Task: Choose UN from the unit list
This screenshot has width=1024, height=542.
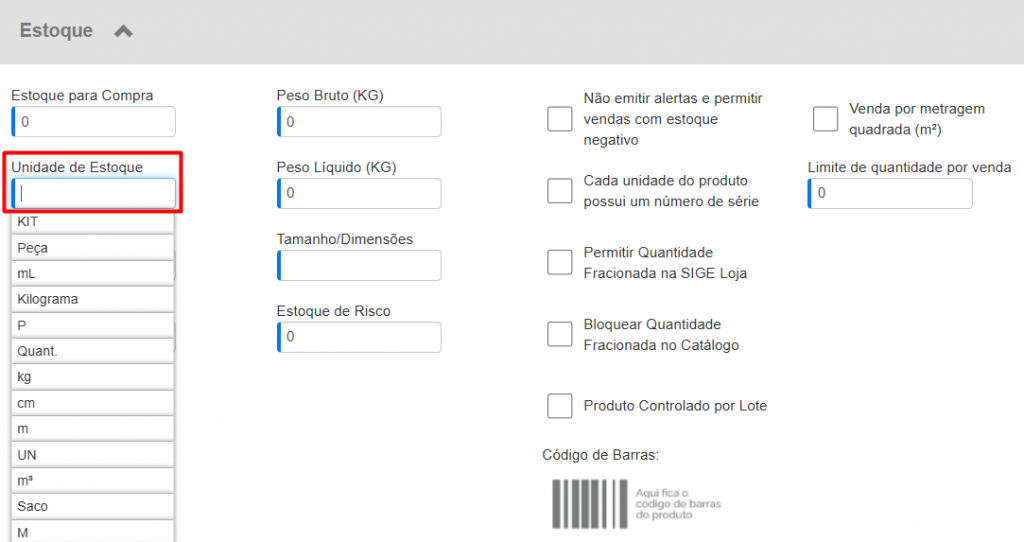Action: pos(93,455)
